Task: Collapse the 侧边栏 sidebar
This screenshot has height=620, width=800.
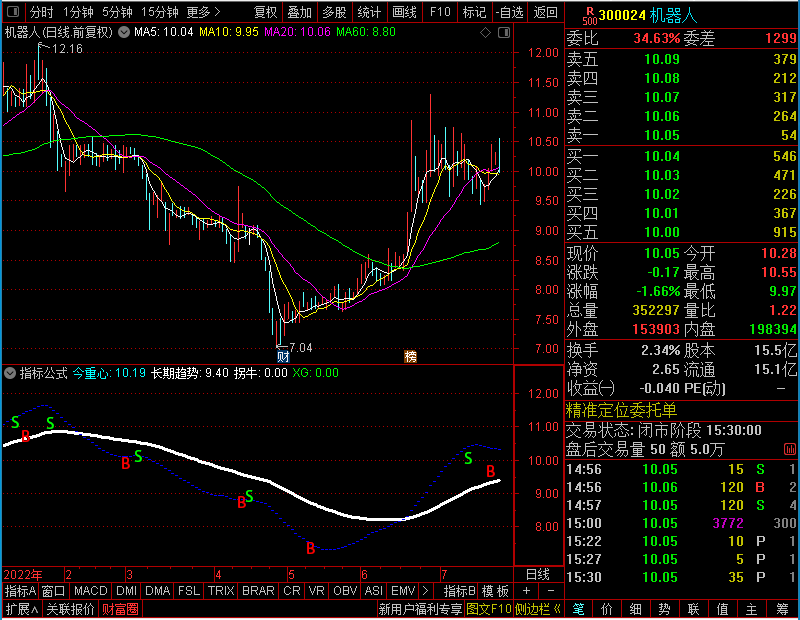Action: [538, 609]
